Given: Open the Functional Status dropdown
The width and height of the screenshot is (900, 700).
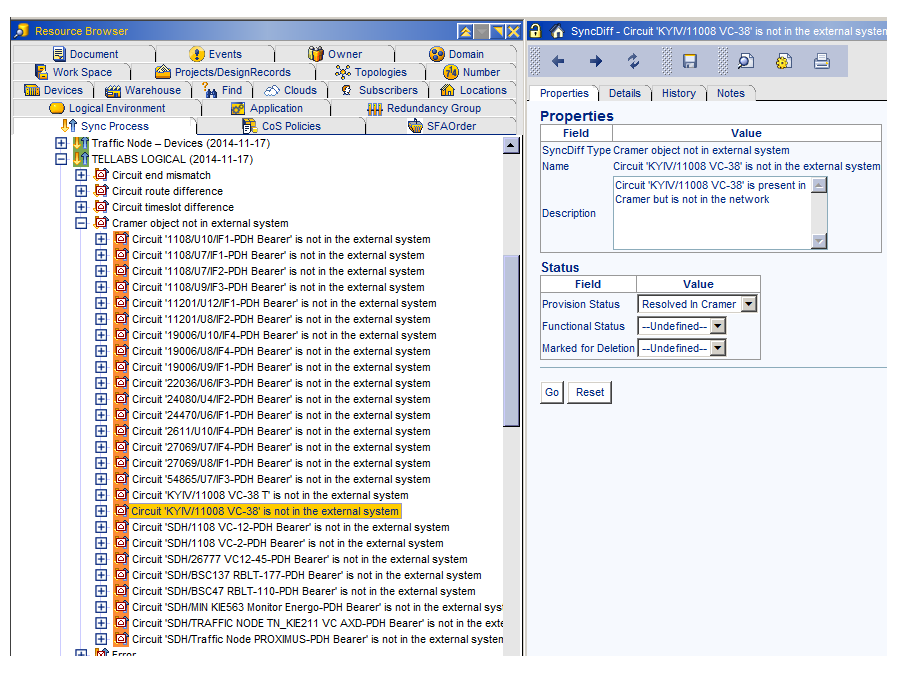Looking at the screenshot, I should (x=717, y=326).
